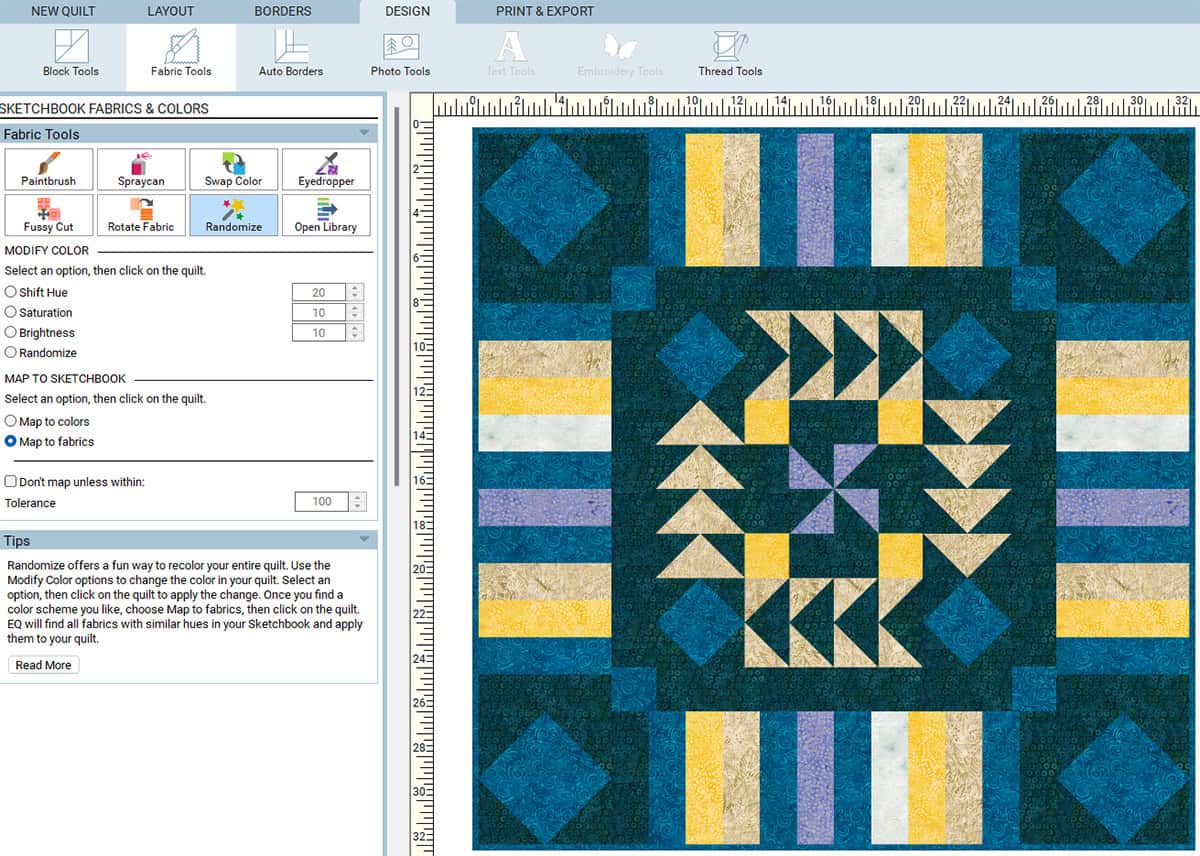Screen dimensions: 1200x856
Task: Open the fabric Library
Action: click(326, 215)
